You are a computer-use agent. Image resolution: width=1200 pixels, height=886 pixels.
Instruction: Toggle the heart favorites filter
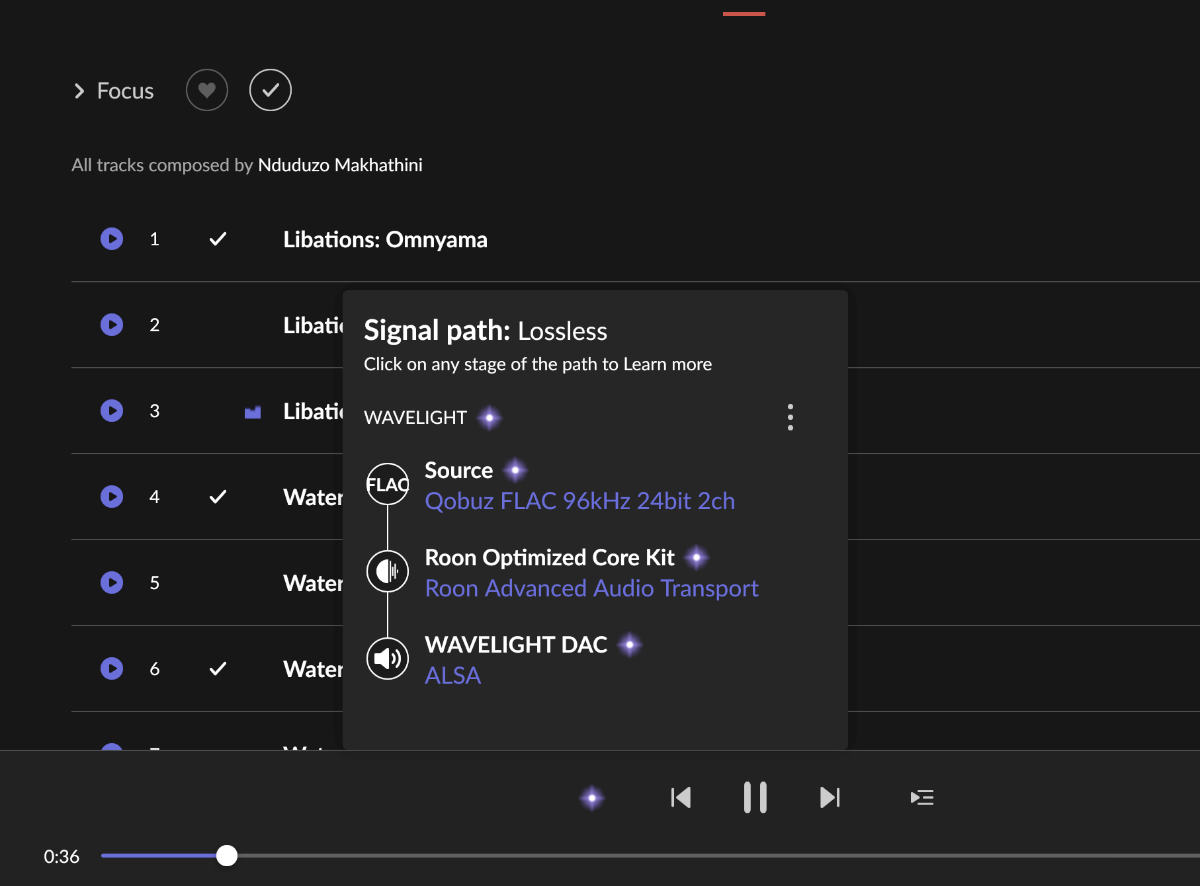click(x=207, y=91)
